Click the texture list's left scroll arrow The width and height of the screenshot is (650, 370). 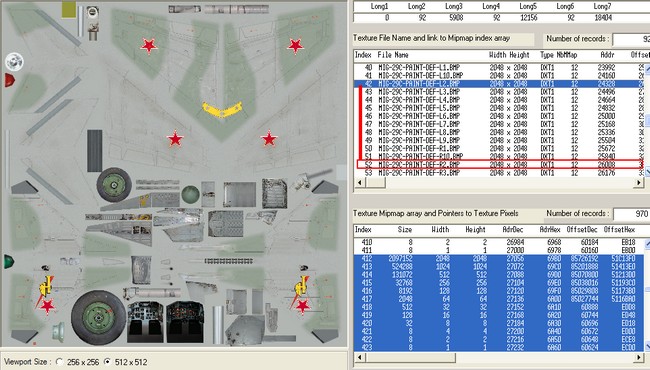tap(359, 182)
